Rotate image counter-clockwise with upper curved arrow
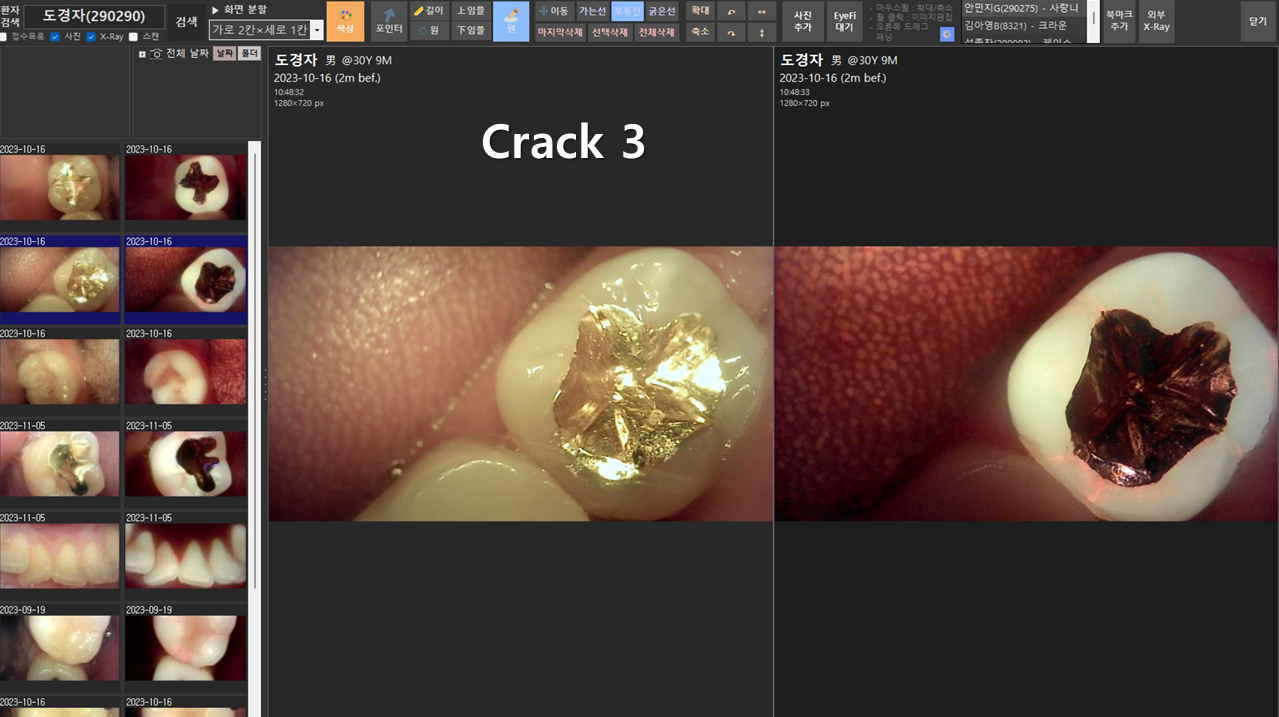This screenshot has height=717, width=1279. pos(731,11)
